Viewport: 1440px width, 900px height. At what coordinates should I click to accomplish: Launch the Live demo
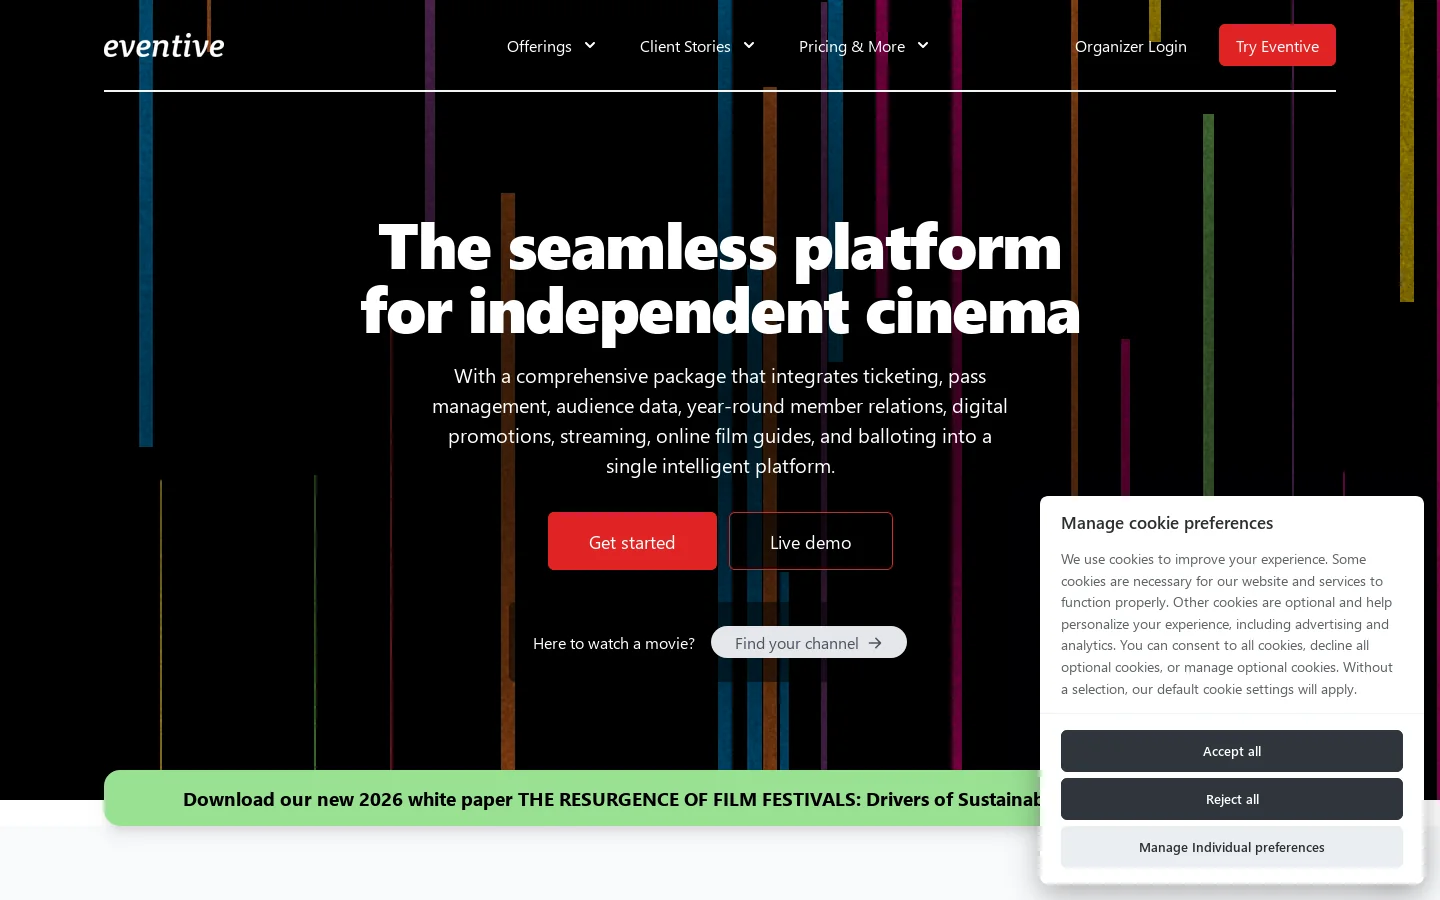click(x=811, y=541)
